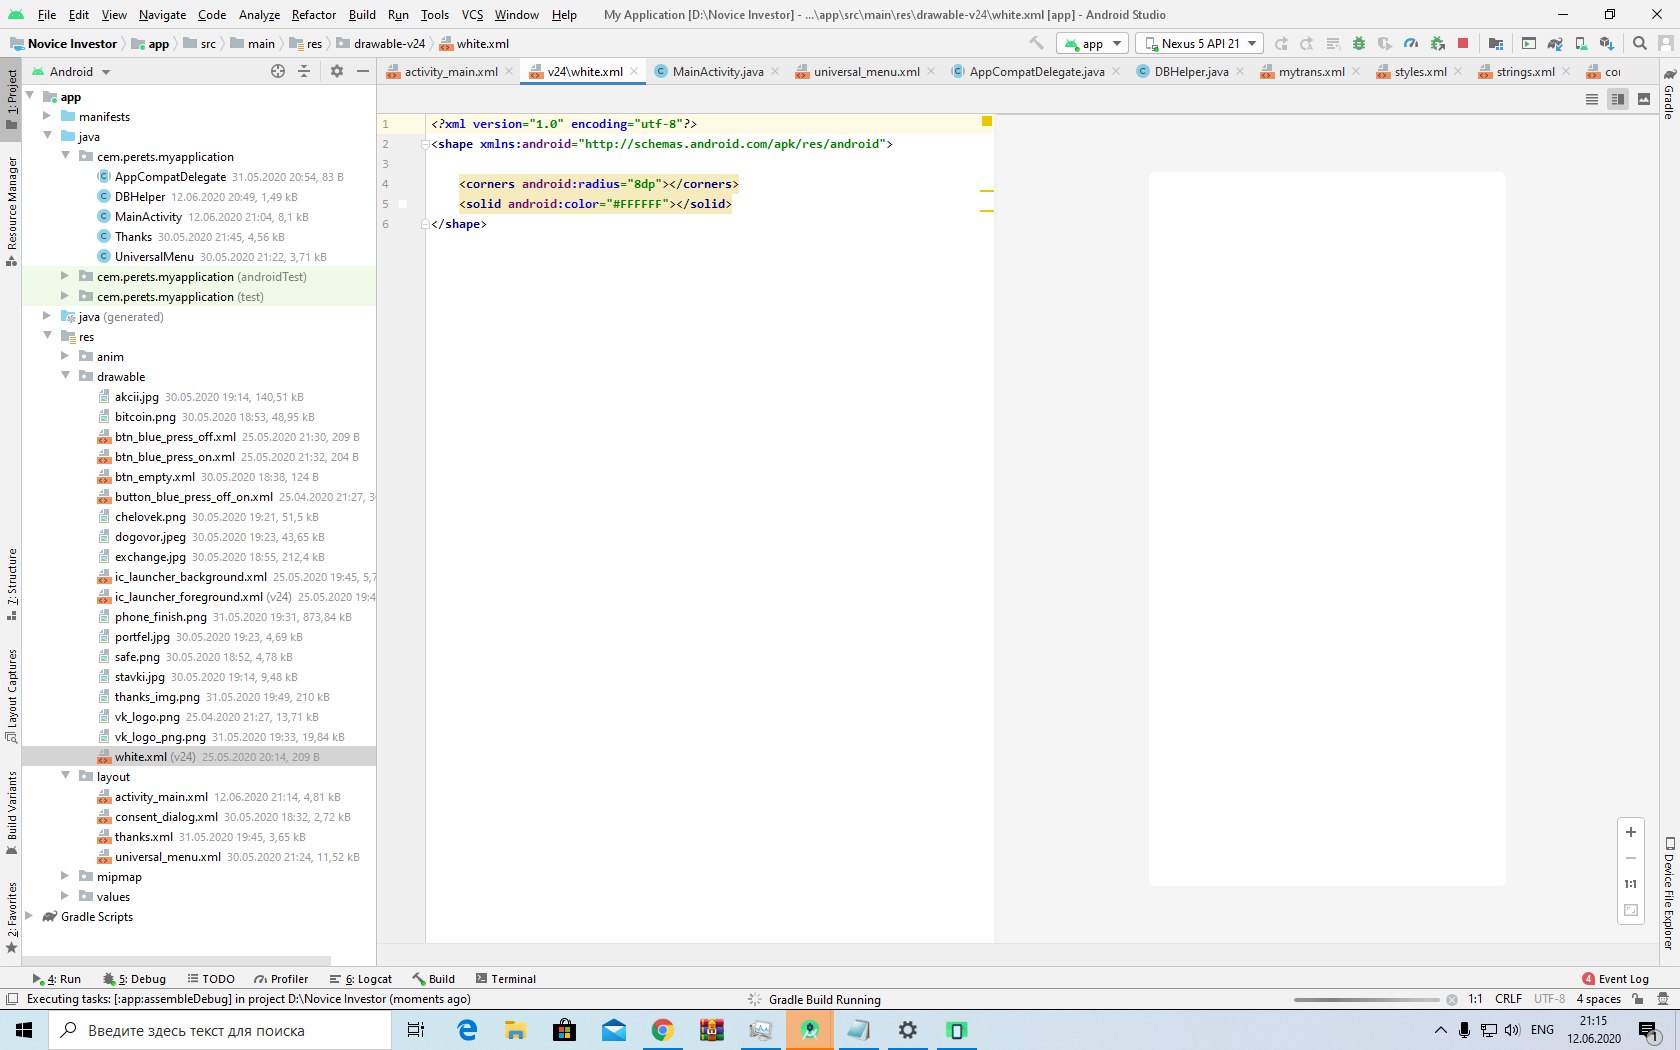Click the Gradle build progress bar
Screen dimensions: 1680x1050
(1367, 999)
